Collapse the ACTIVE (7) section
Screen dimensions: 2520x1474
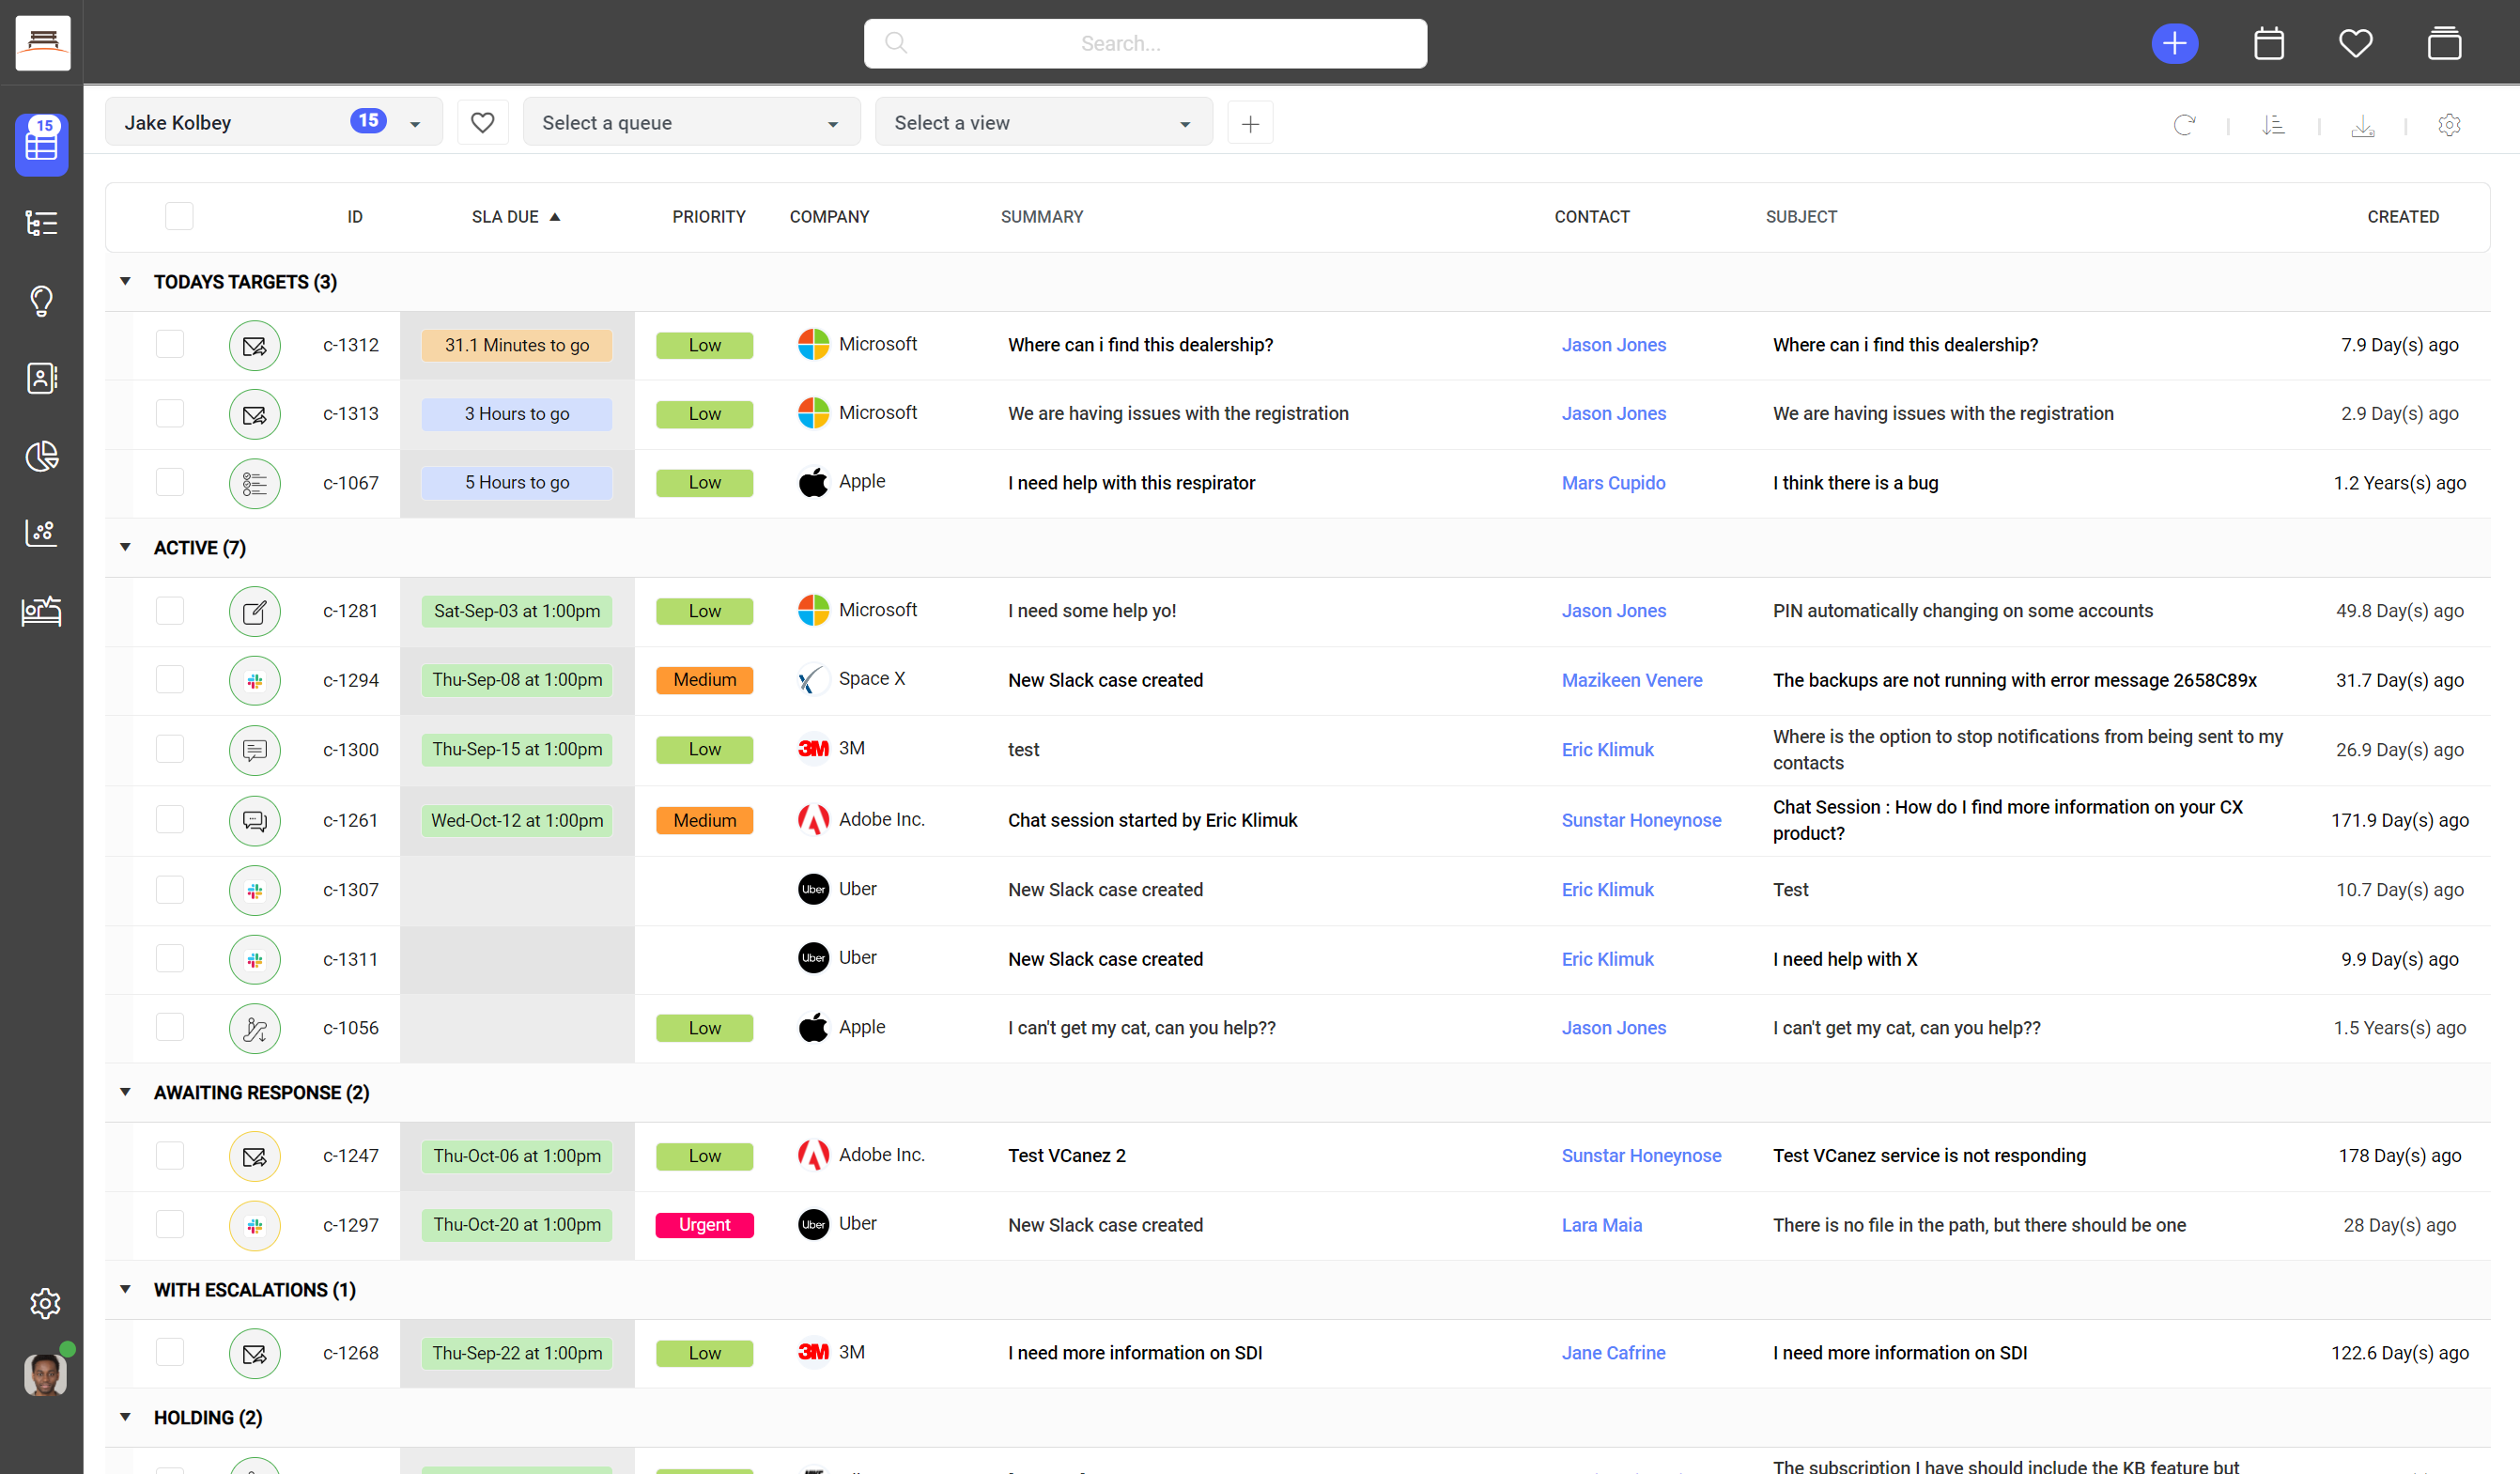pos(124,547)
